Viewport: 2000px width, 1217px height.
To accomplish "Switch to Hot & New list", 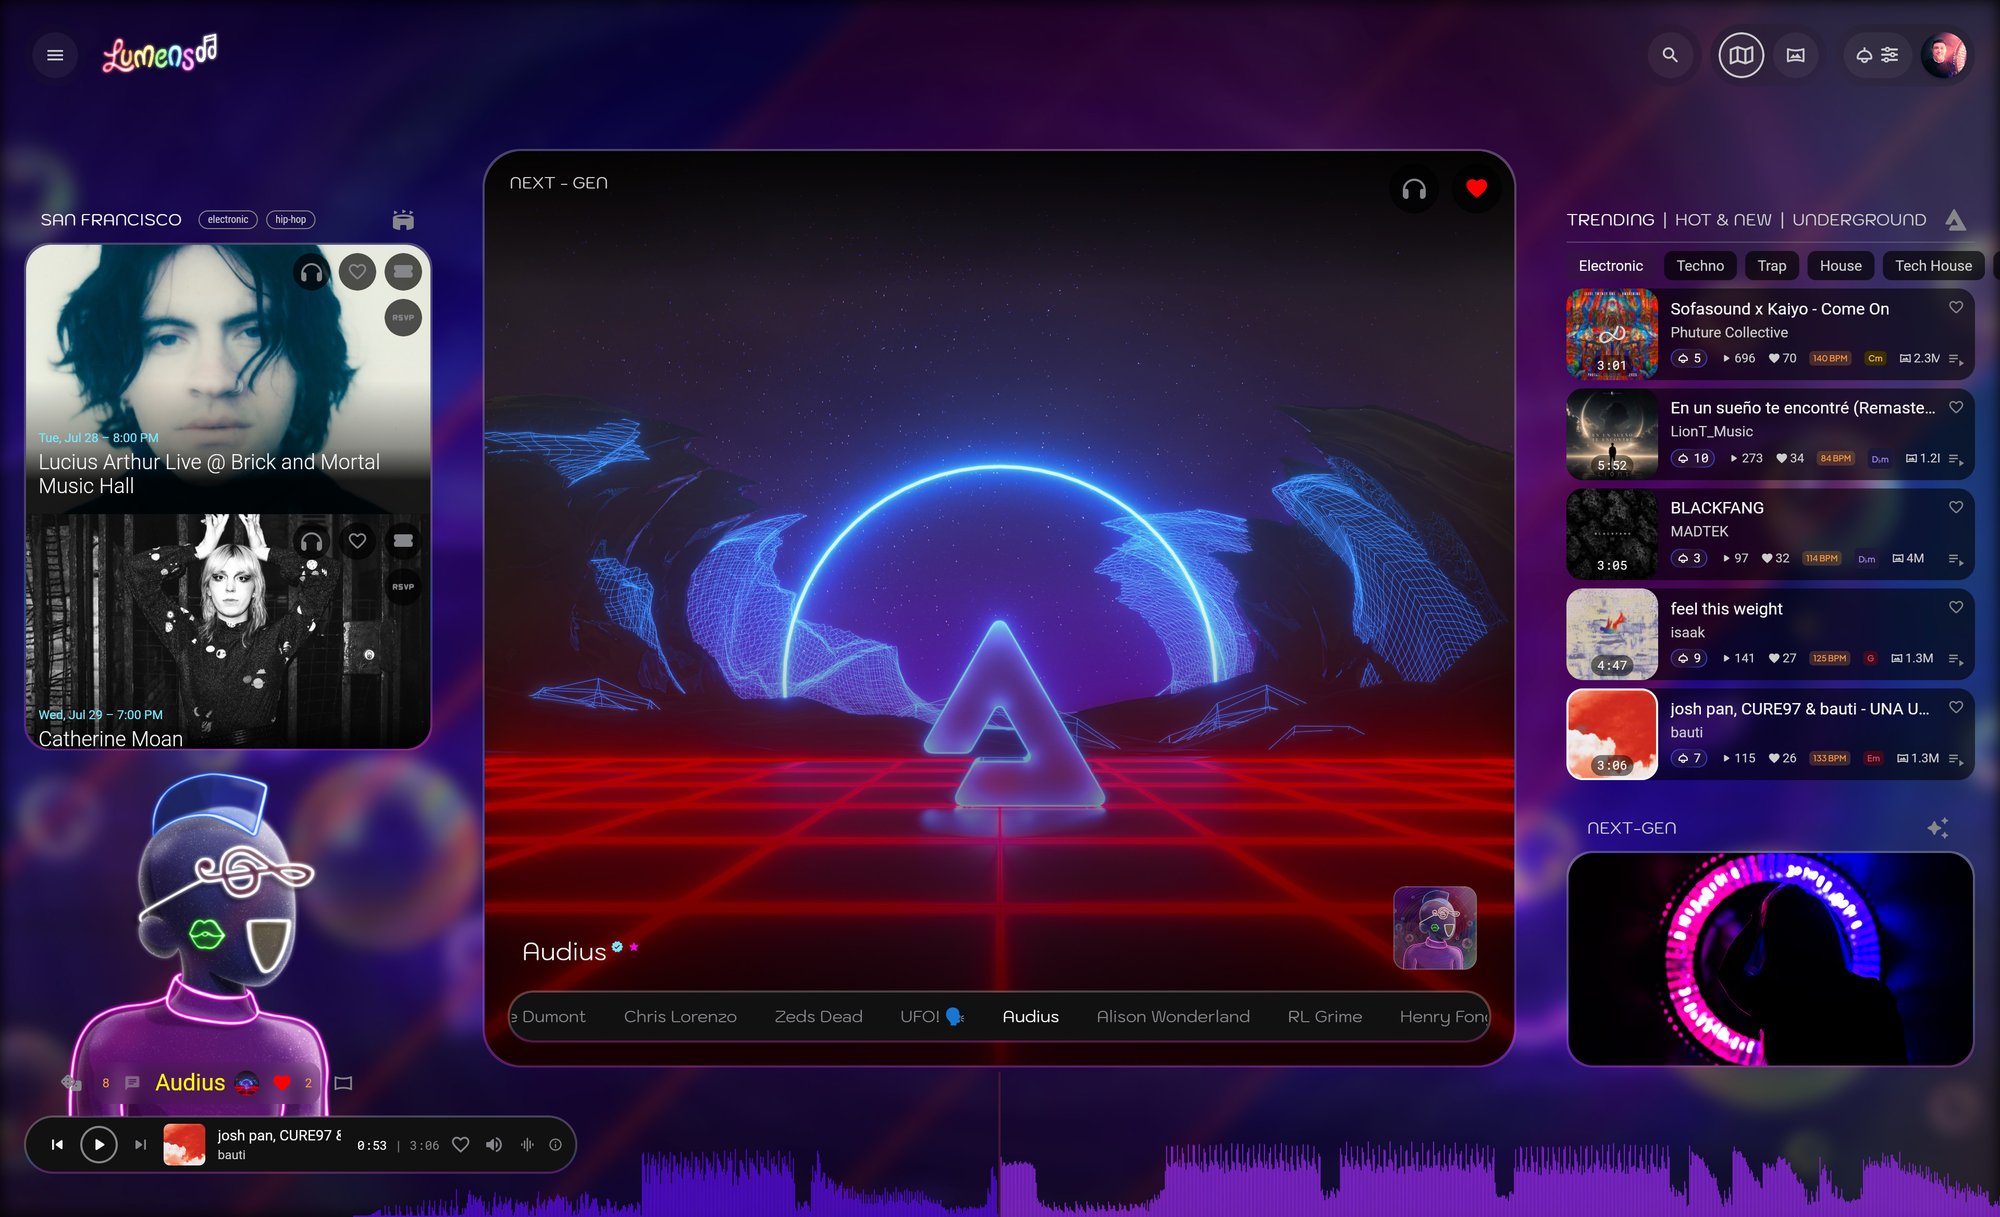I will click(1723, 220).
